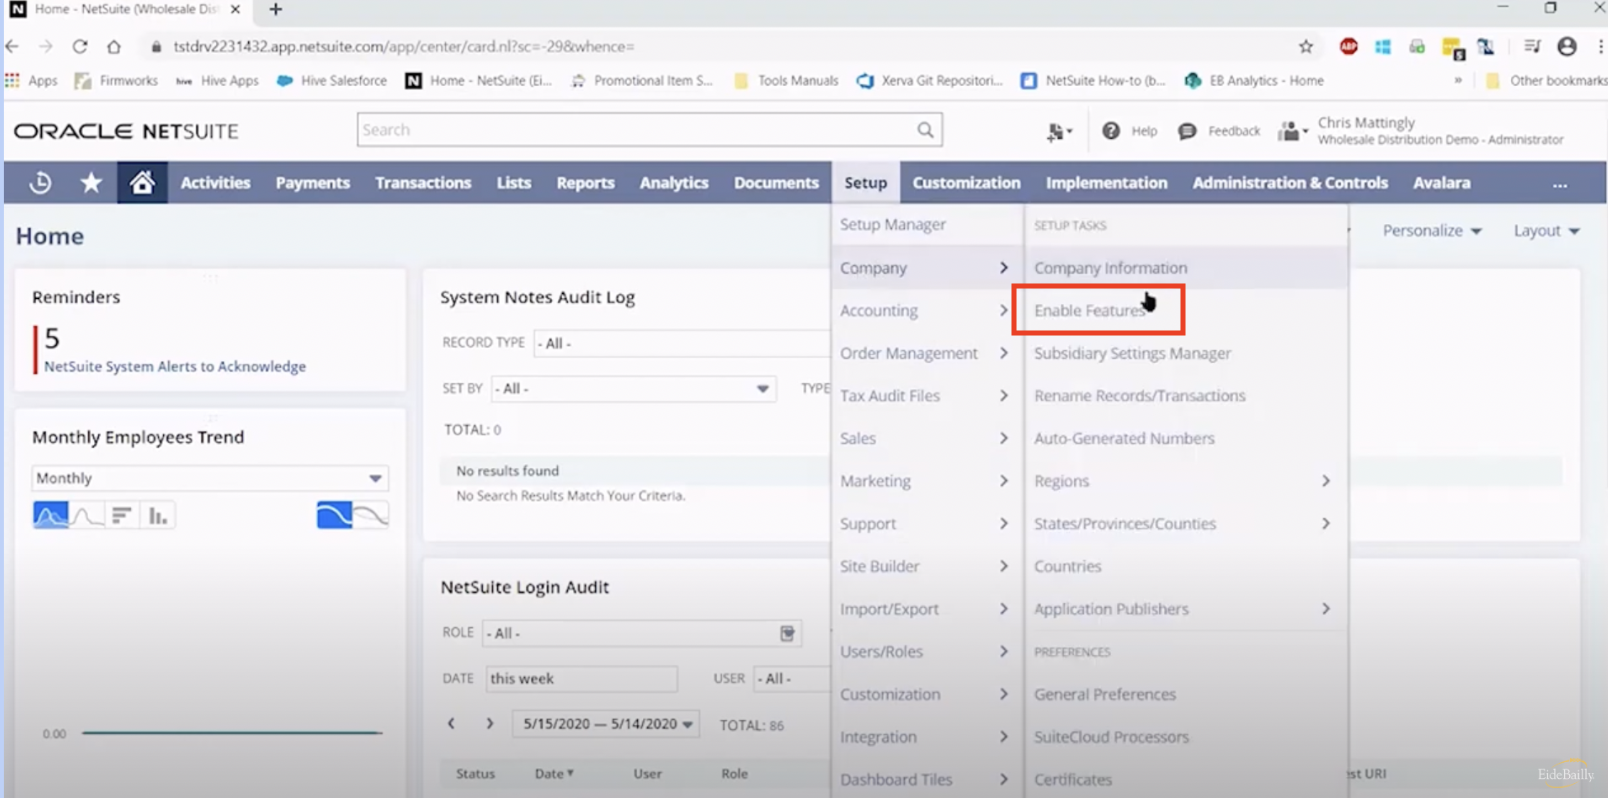The image size is (1608, 798).
Task: Open the Feedback speech bubble icon
Action: coord(1187,131)
